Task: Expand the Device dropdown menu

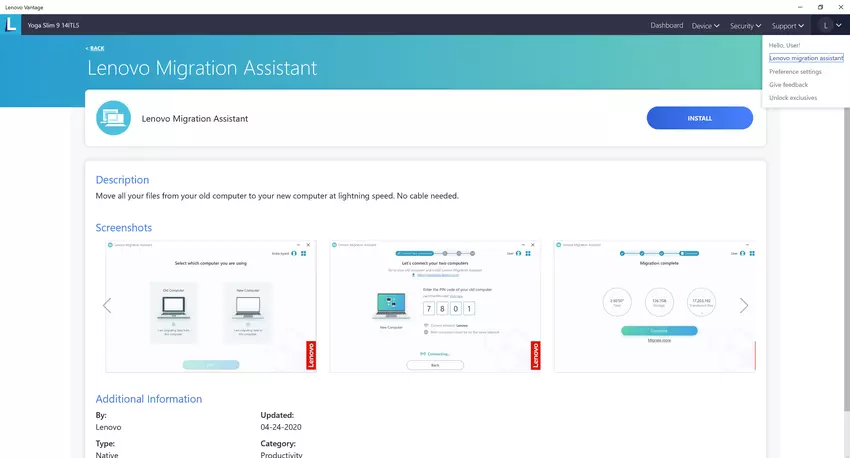Action: (705, 25)
